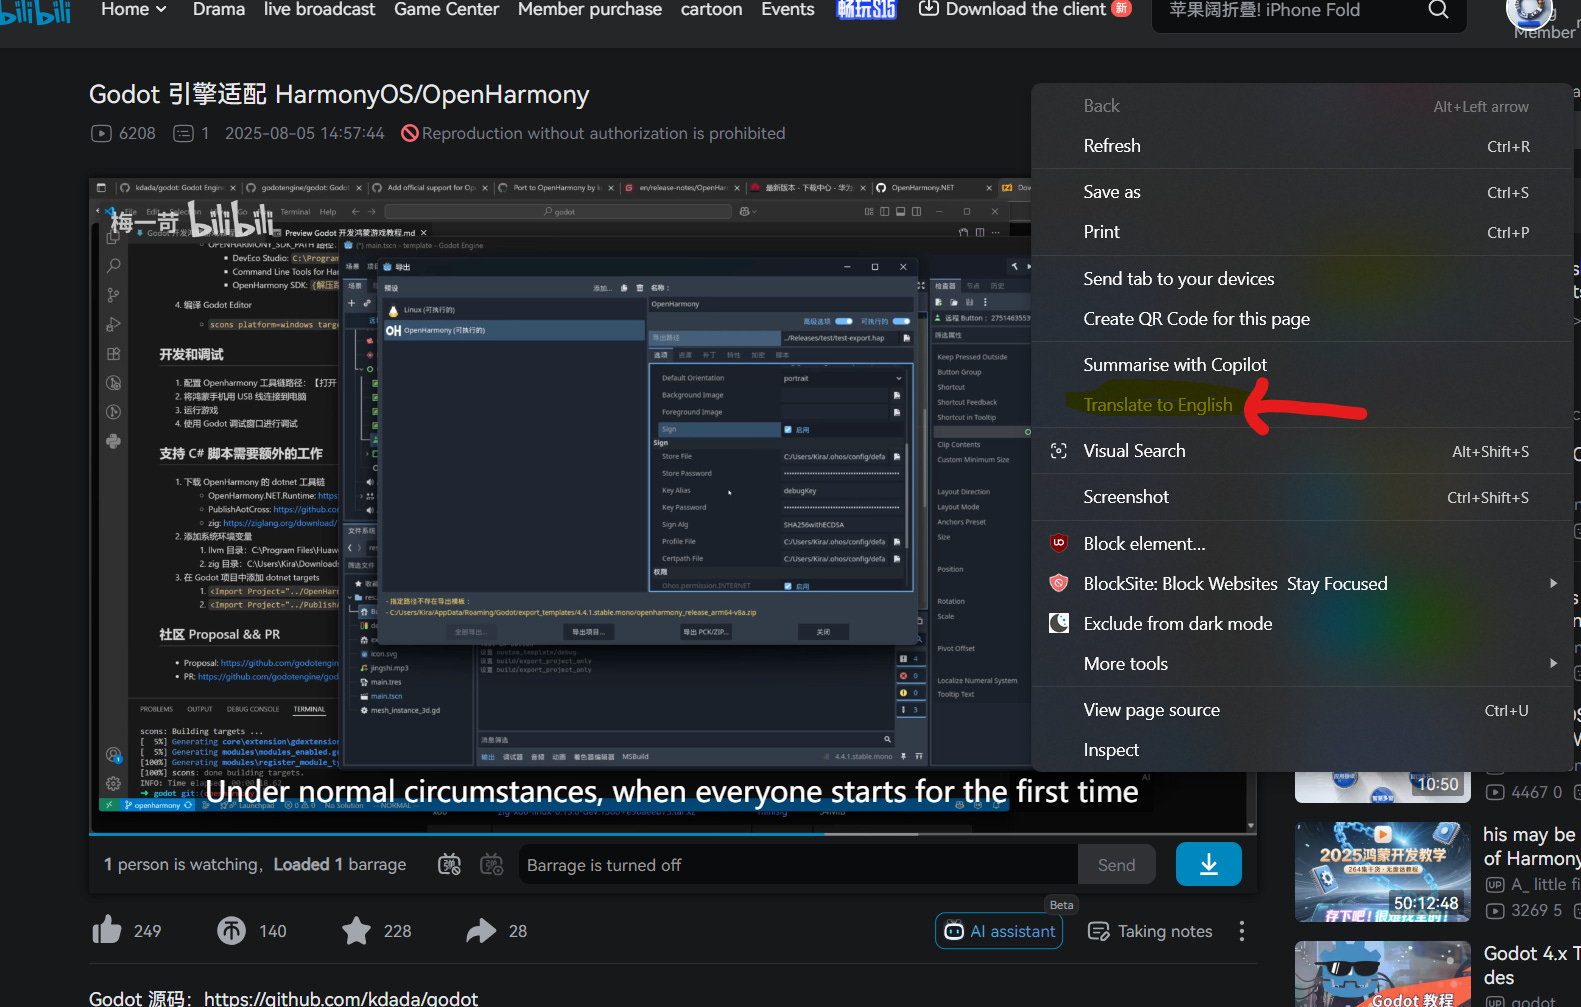
Task: Expand the More tools submenu arrow
Action: 1553,663
